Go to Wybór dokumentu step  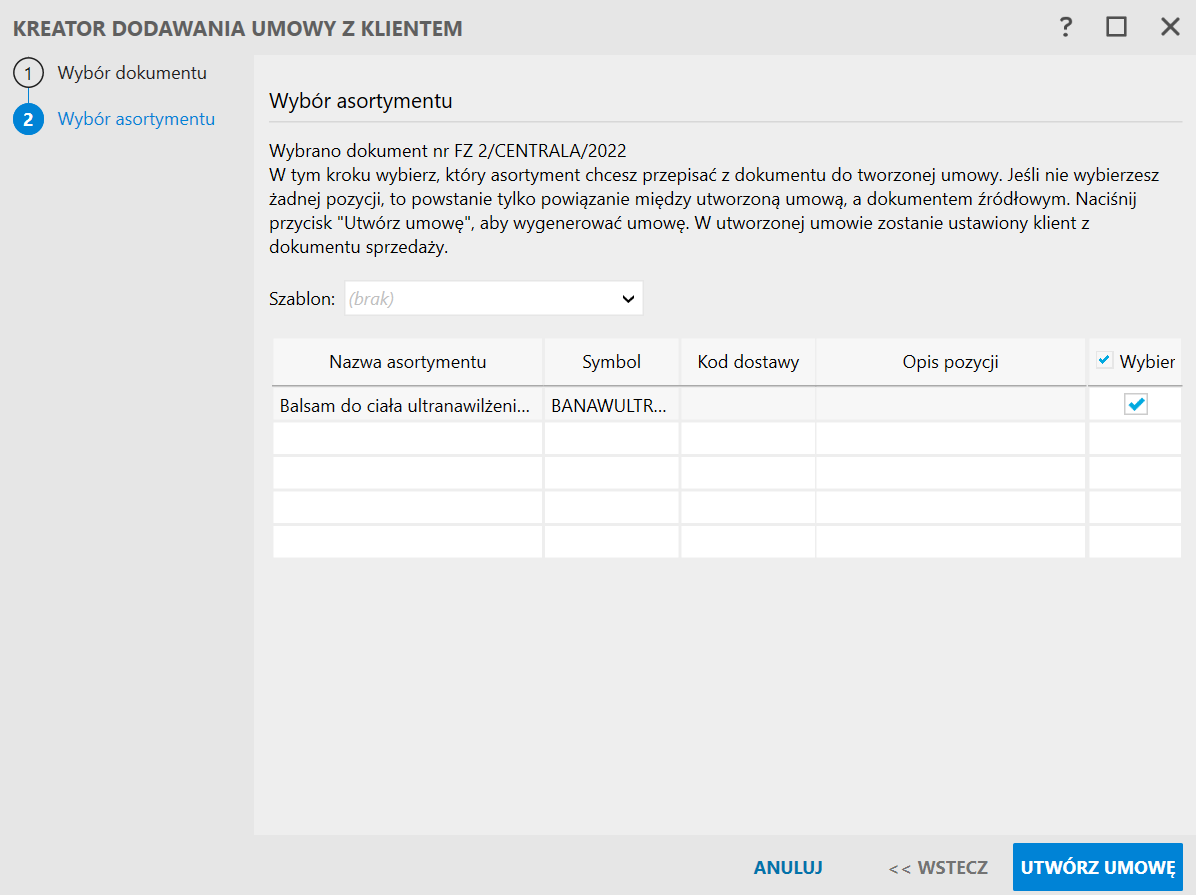pos(132,73)
